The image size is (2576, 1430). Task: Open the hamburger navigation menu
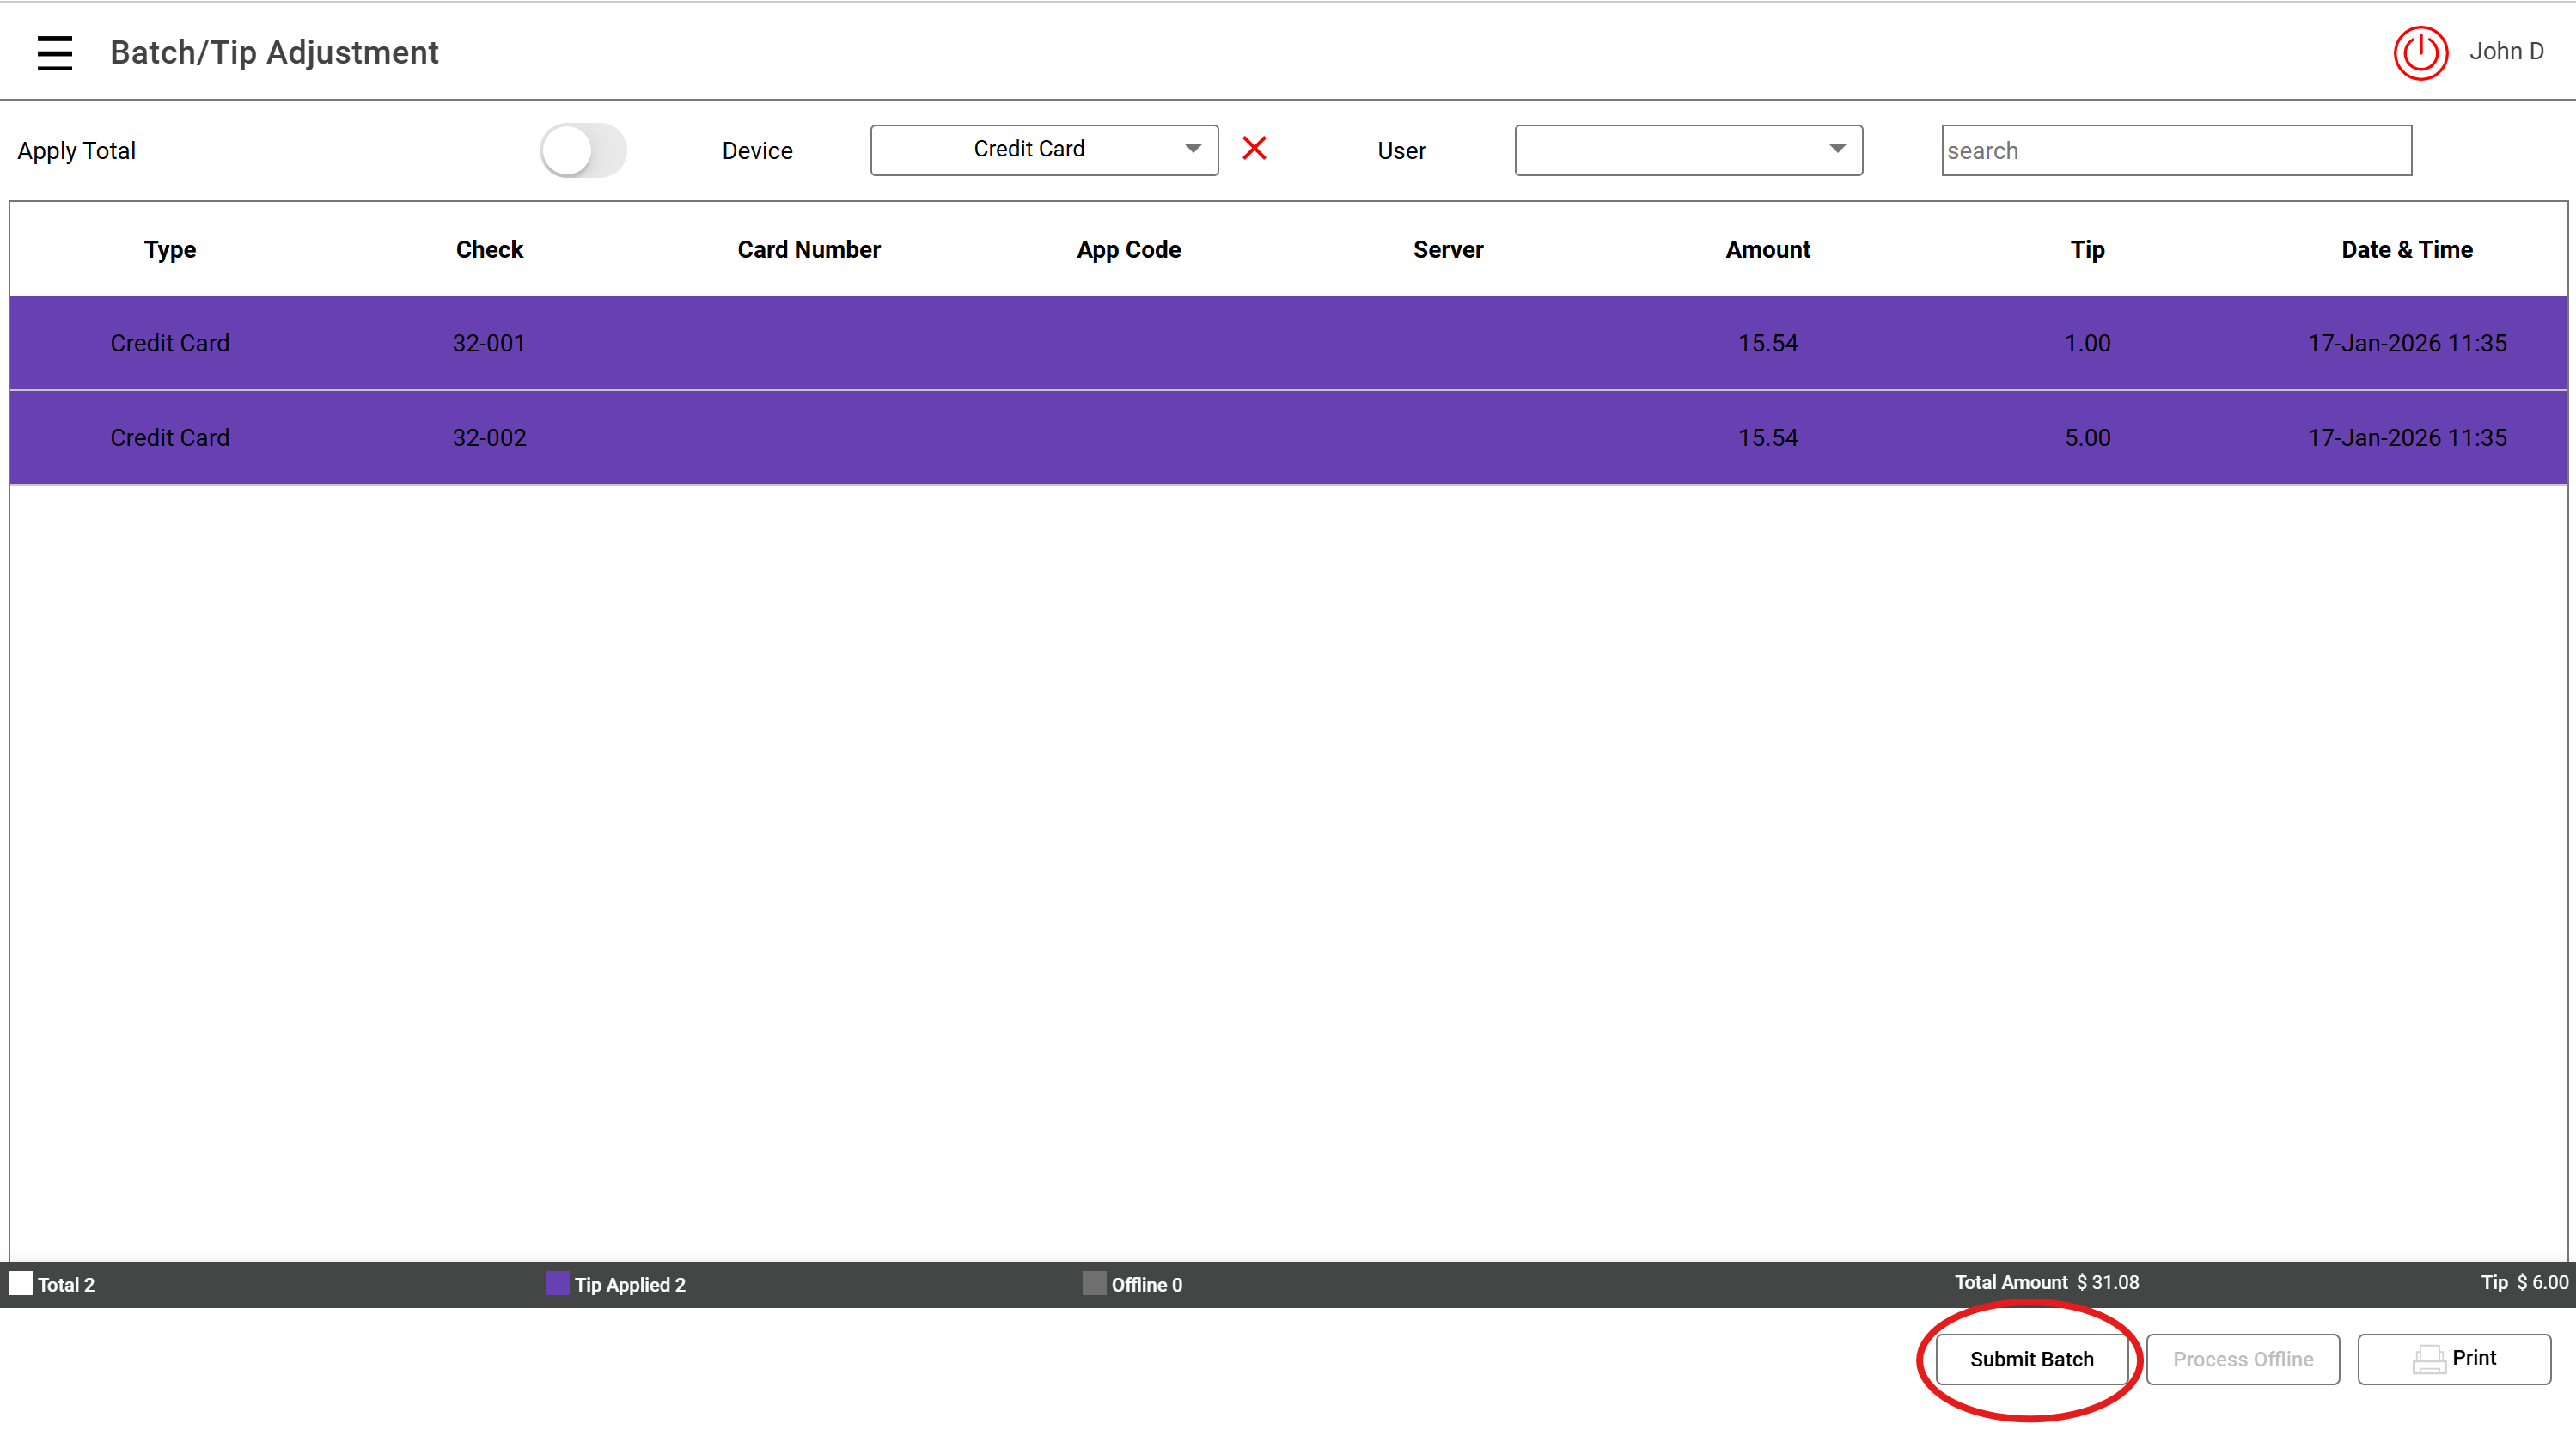55,52
